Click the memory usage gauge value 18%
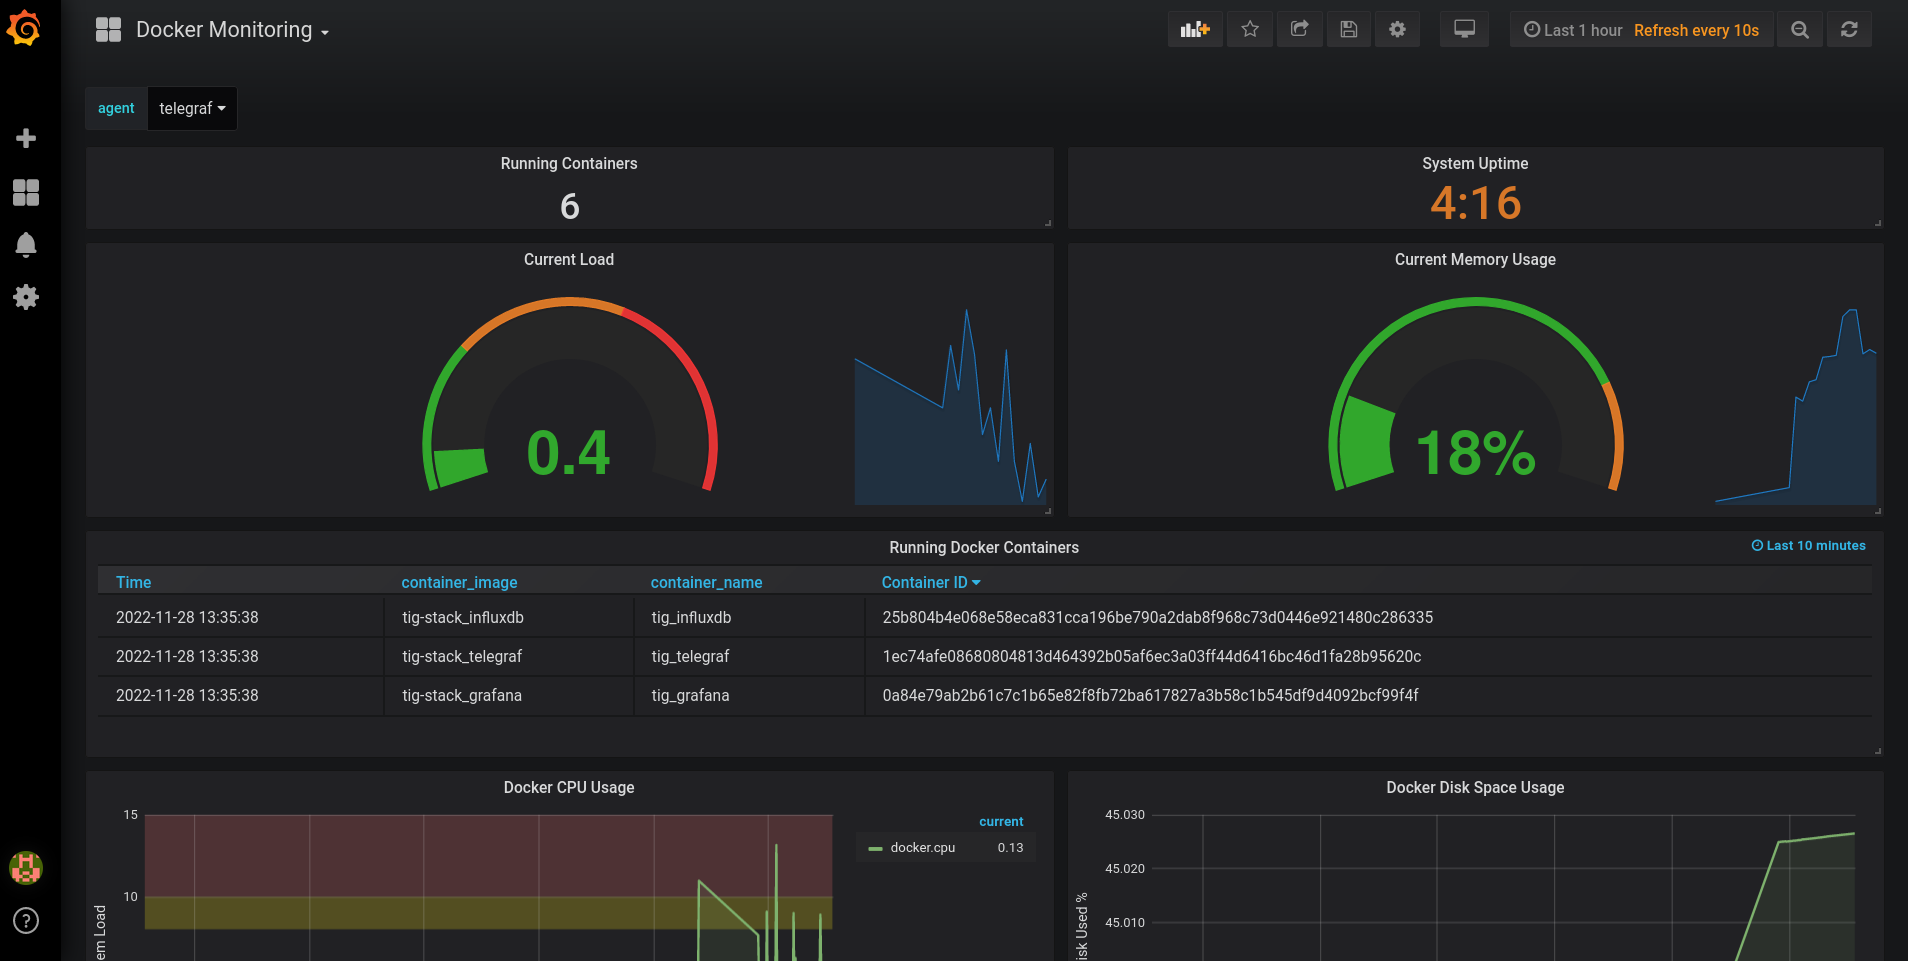Viewport: 1908px width, 961px height. [1475, 452]
